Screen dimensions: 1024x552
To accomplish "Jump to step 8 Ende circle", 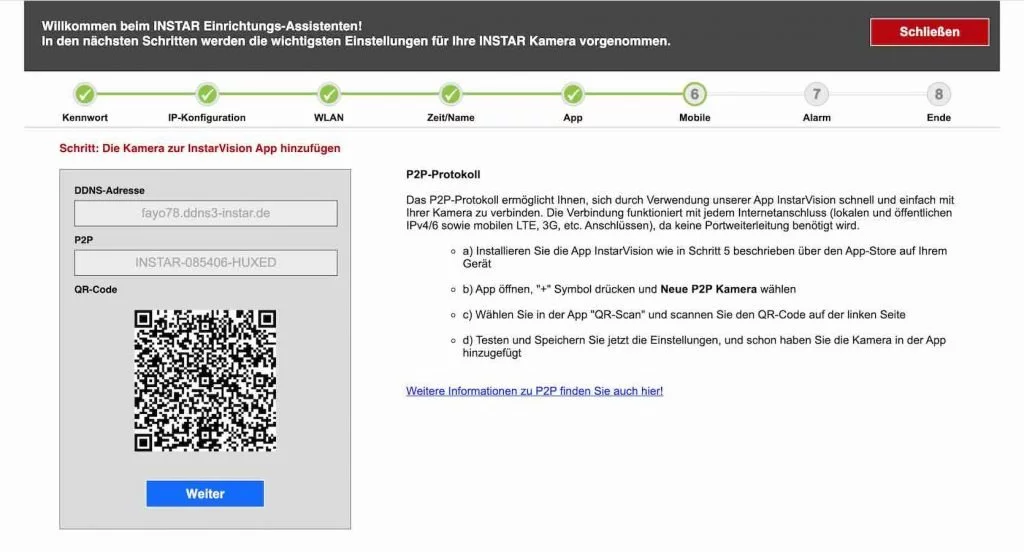I will coord(938,94).
